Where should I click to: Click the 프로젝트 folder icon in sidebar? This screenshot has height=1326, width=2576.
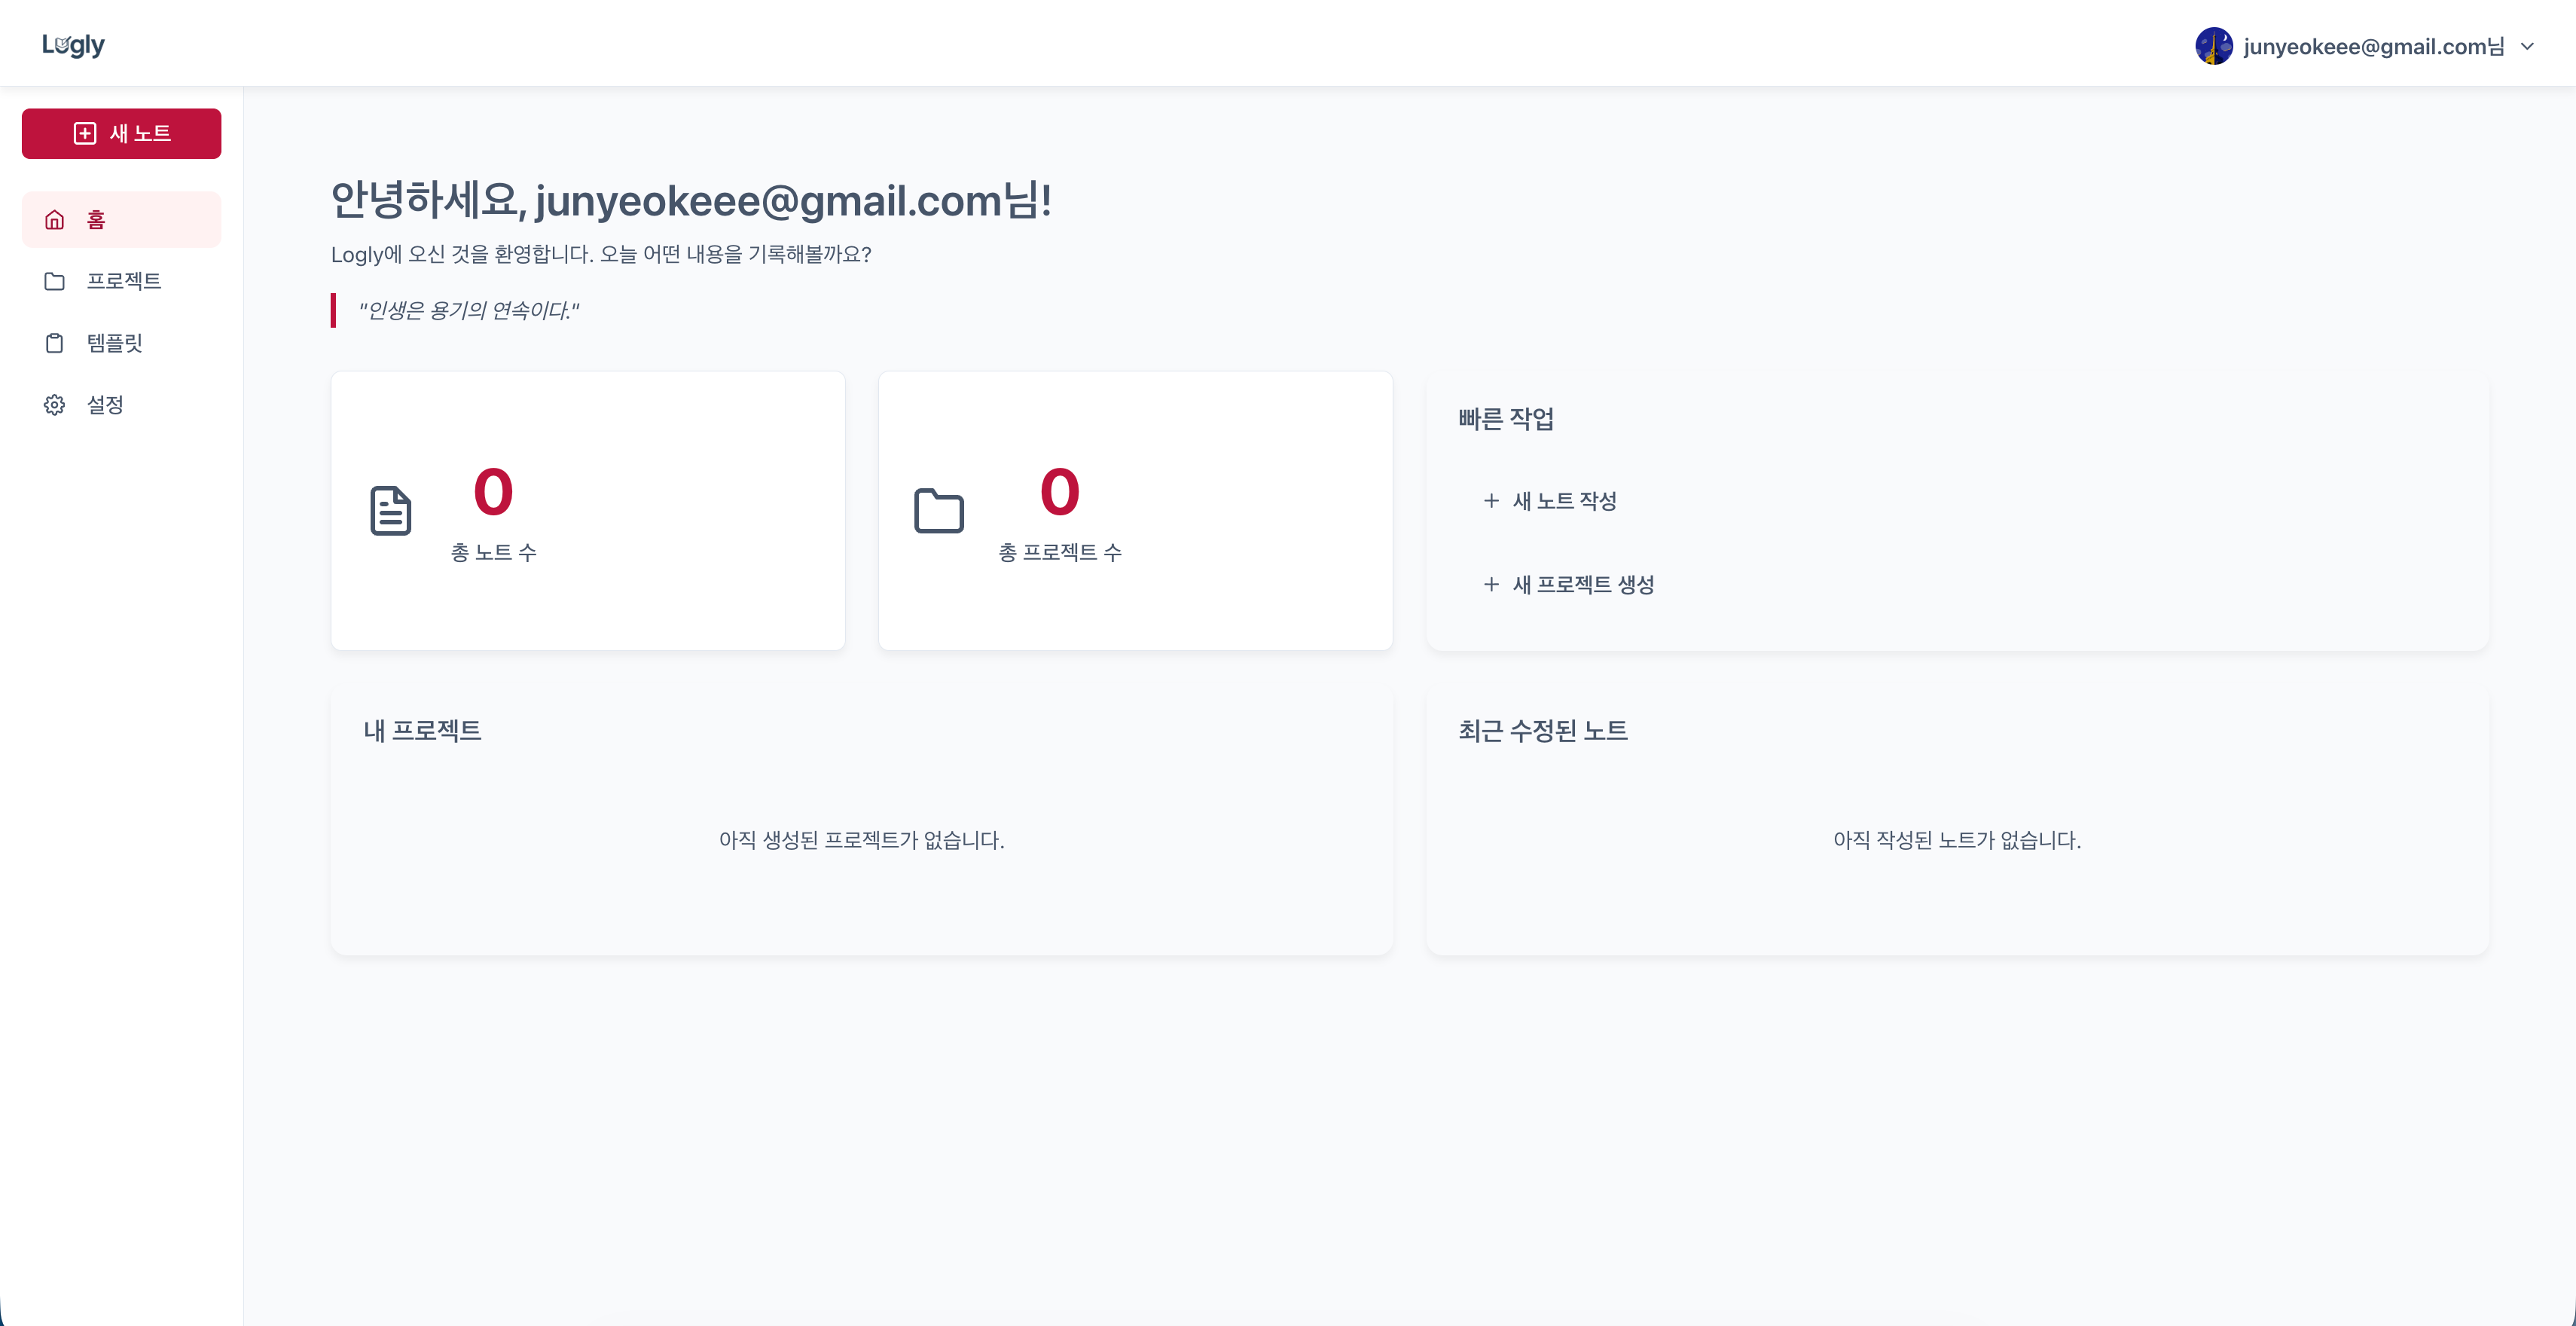[55, 281]
